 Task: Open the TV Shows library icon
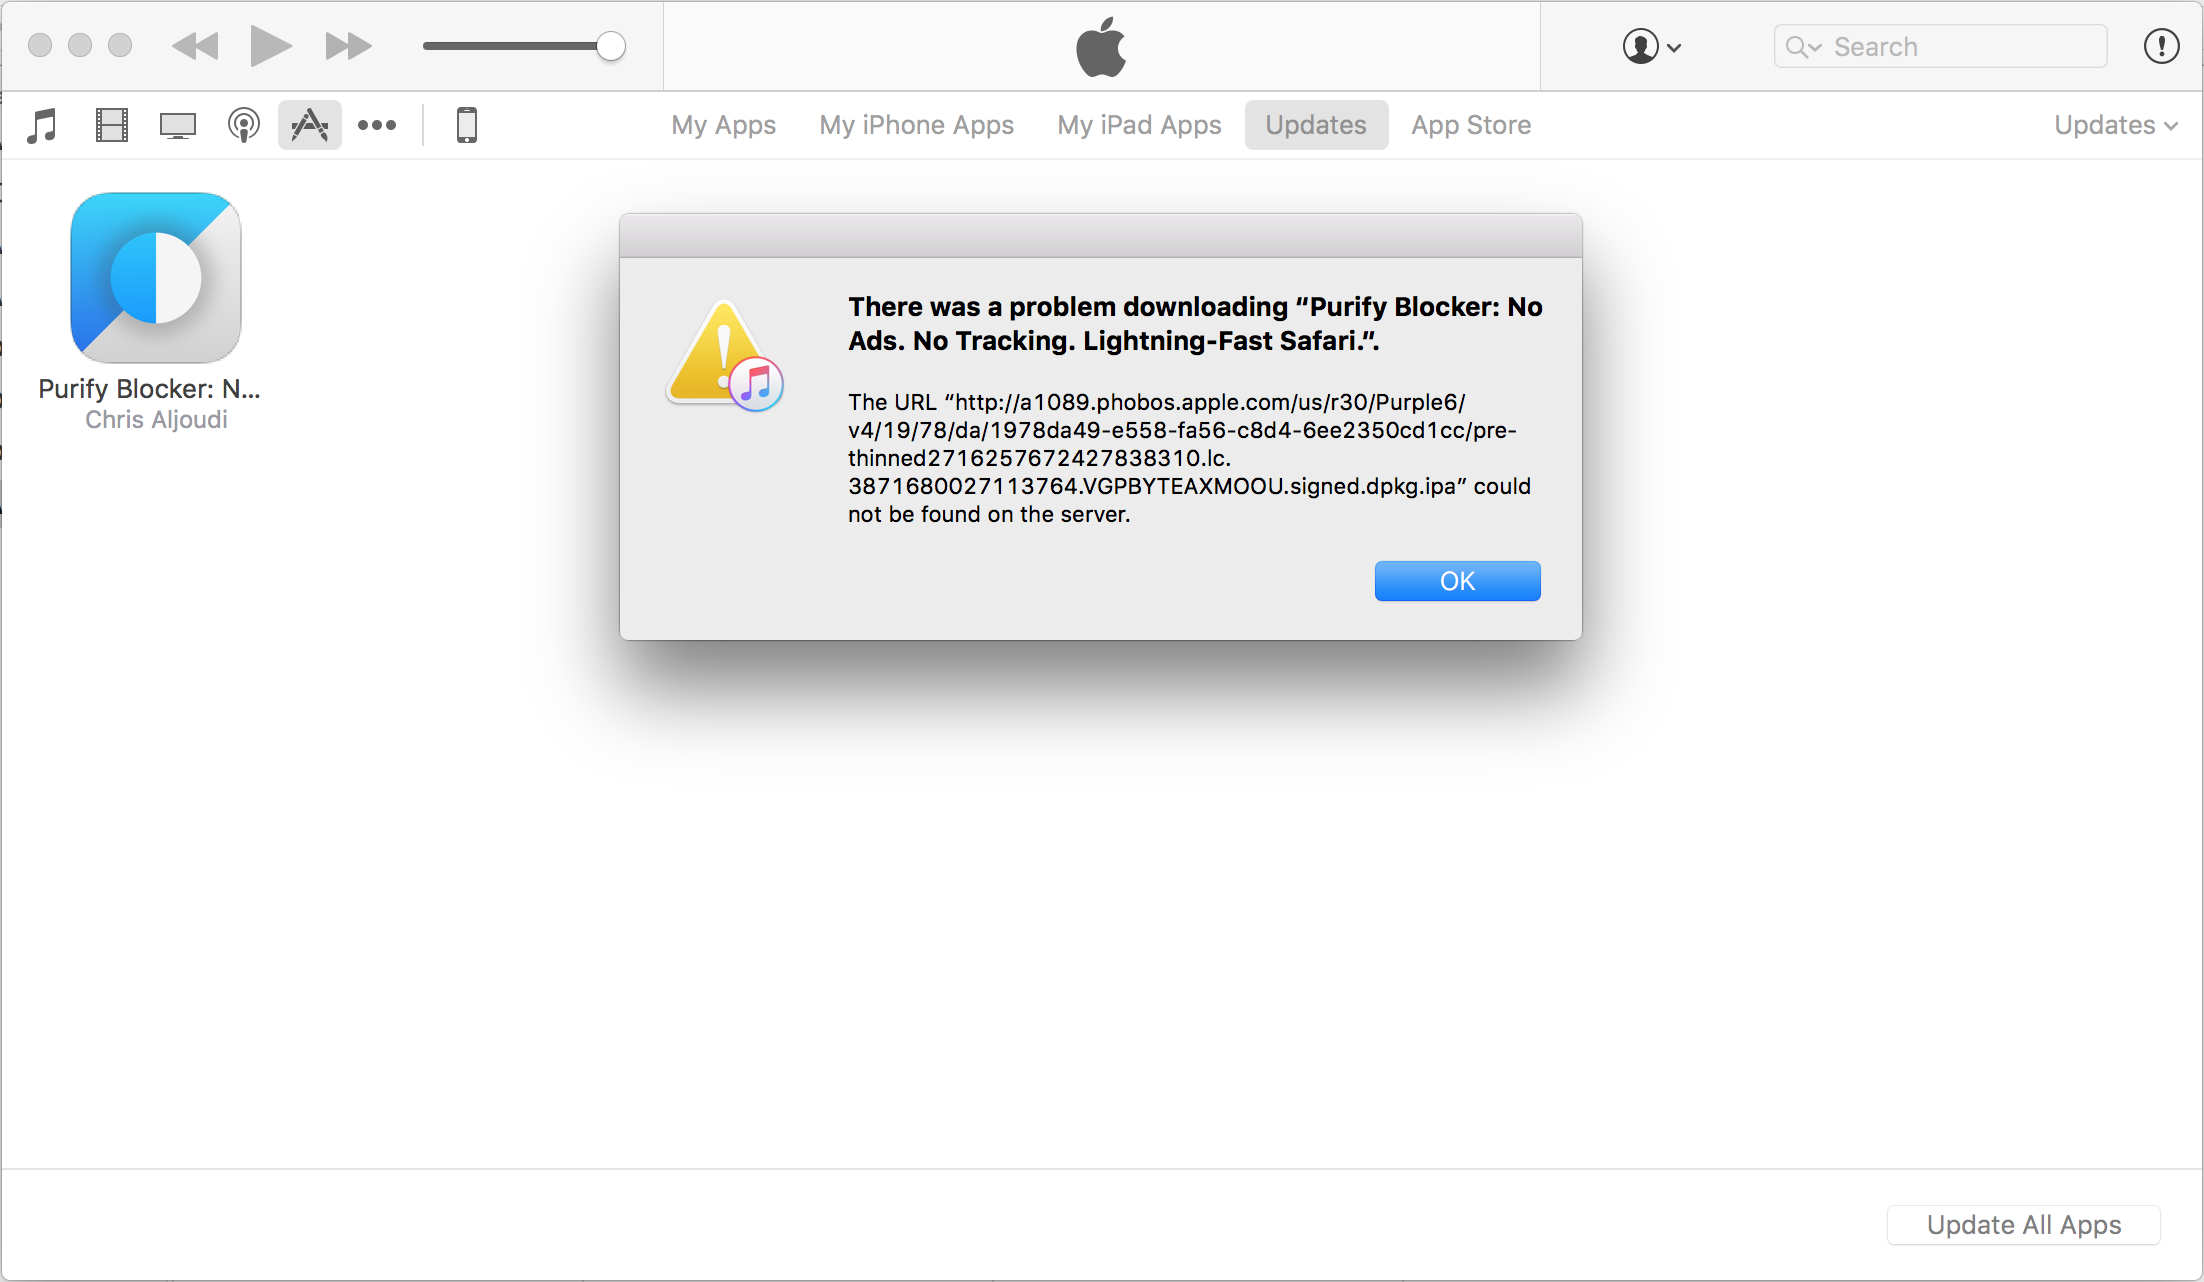coord(178,126)
